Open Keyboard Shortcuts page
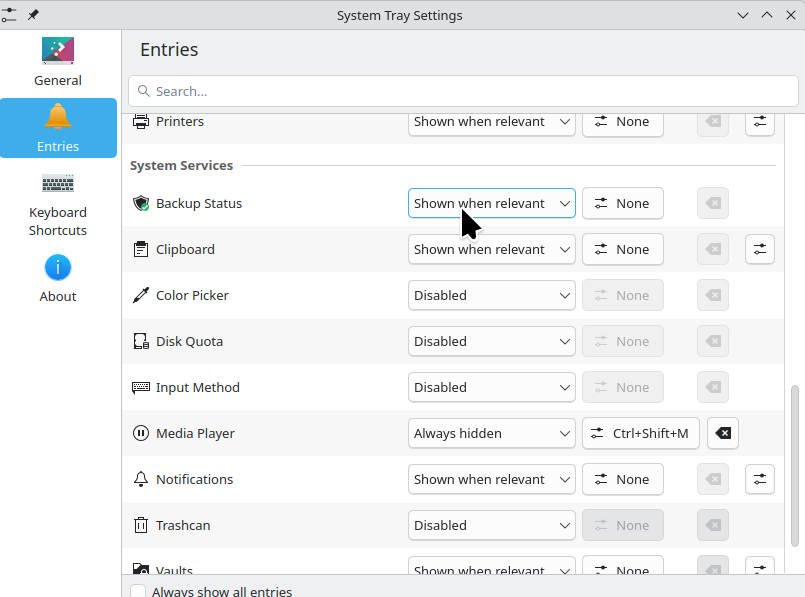Screen dimensions: 805x597 tap(58, 204)
